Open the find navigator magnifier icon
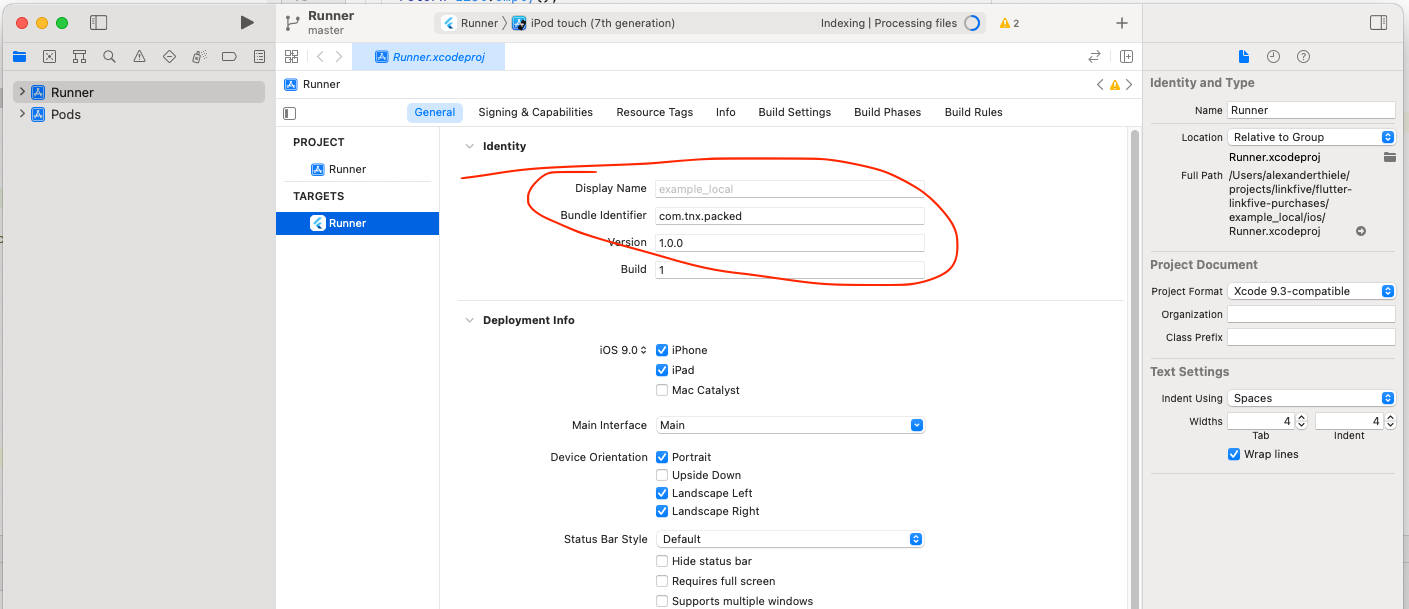This screenshot has height=609, width=1409. point(109,57)
